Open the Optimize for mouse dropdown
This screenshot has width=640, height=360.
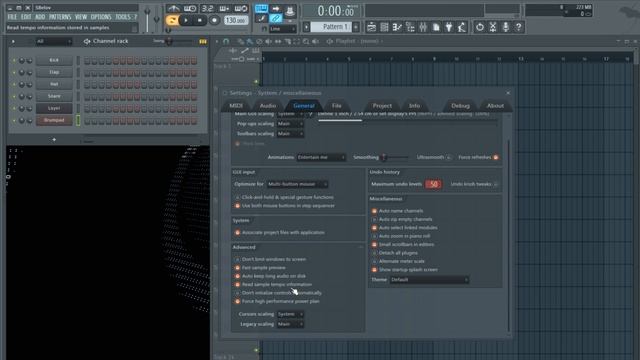[297, 184]
